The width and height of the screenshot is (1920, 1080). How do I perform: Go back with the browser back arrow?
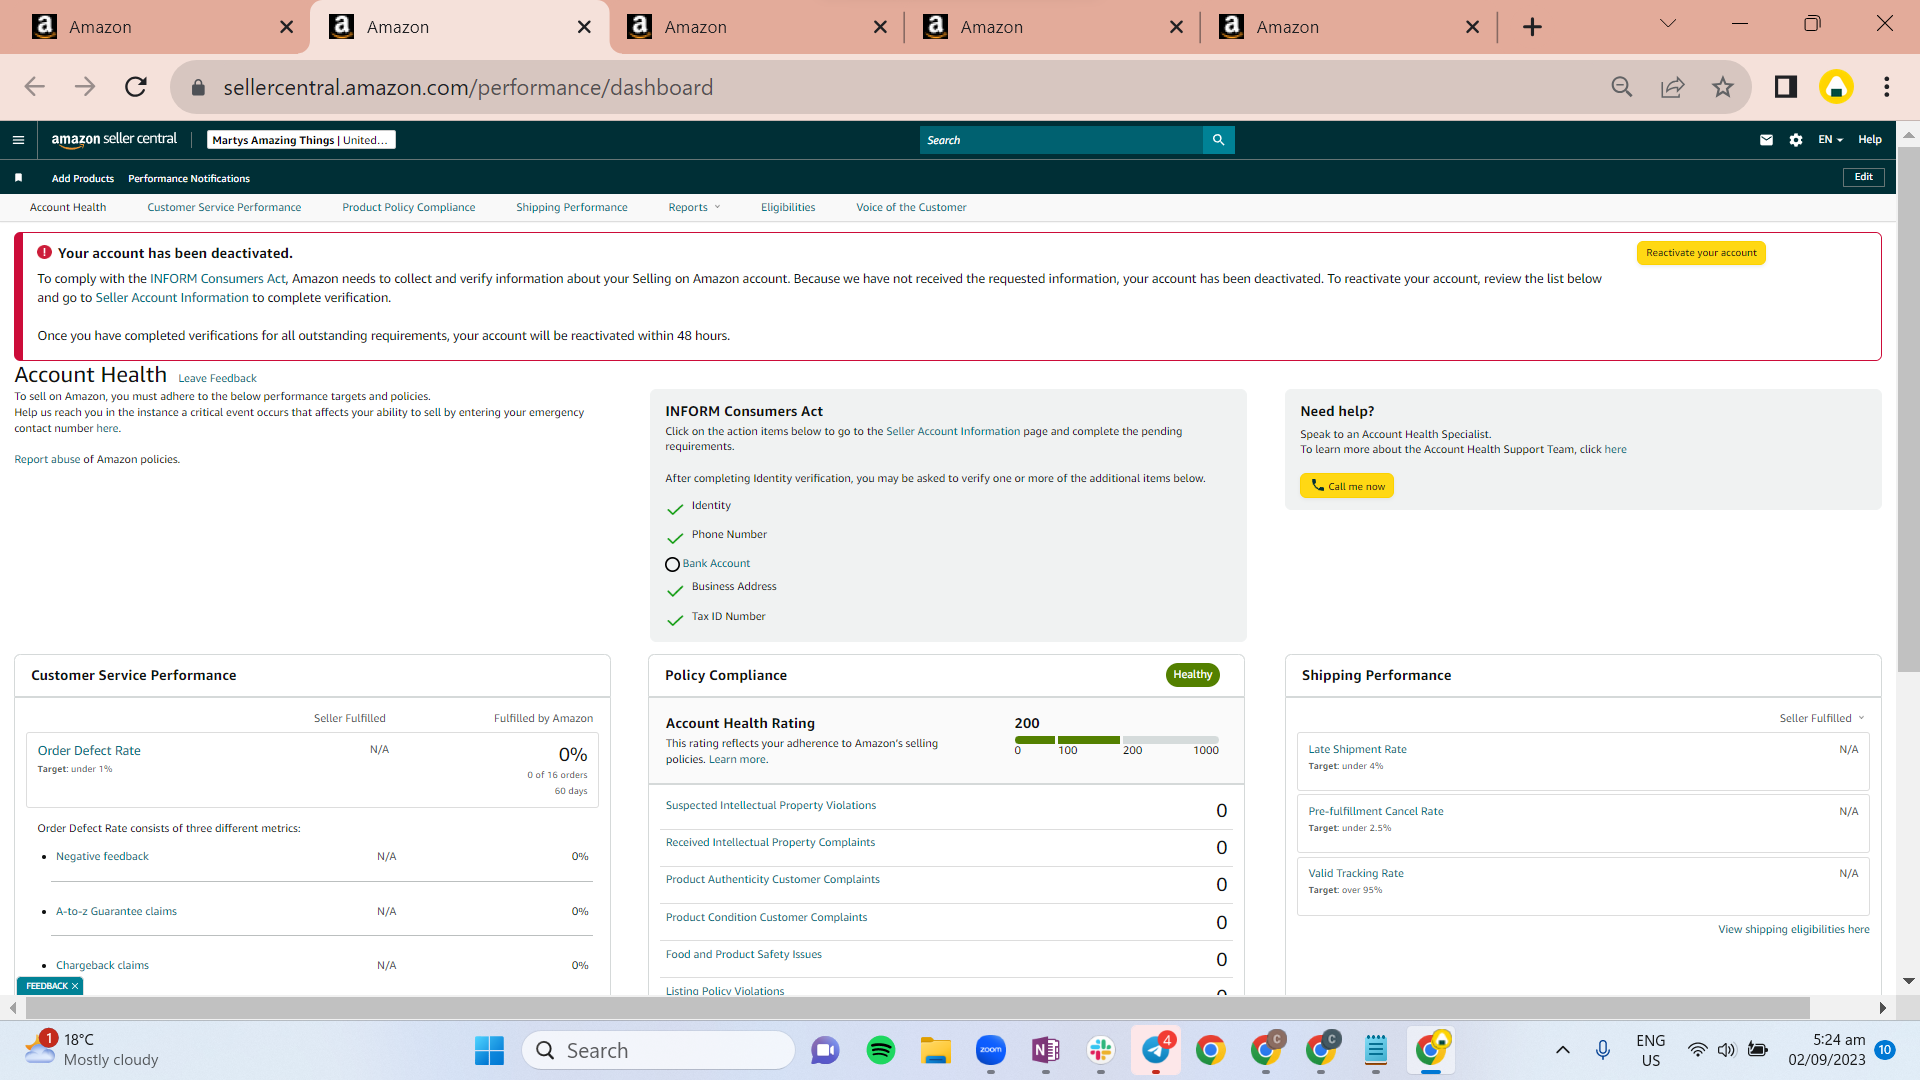click(35, 87)
